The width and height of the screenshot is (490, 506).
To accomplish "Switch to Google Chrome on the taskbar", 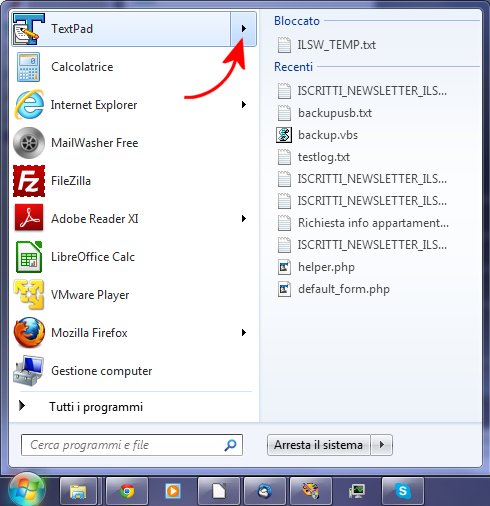I will point(127,491).
